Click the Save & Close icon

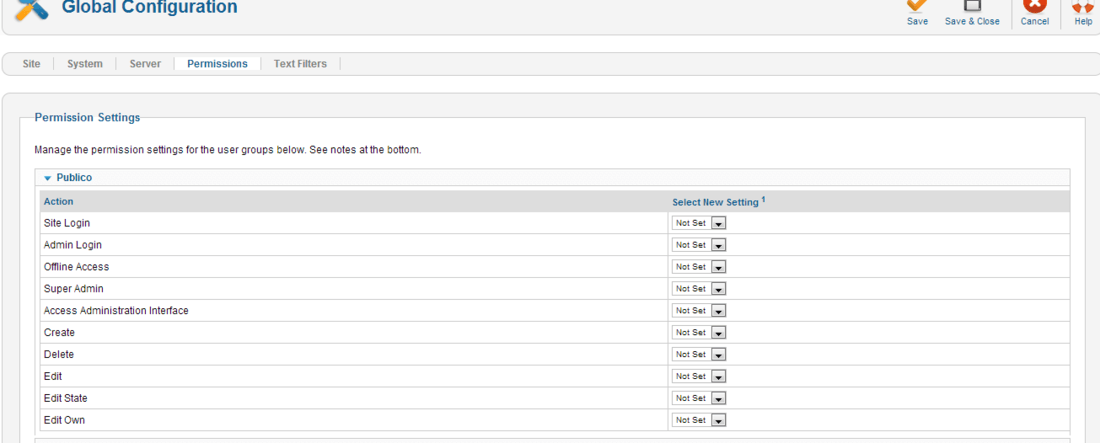(x=972, y=6)
